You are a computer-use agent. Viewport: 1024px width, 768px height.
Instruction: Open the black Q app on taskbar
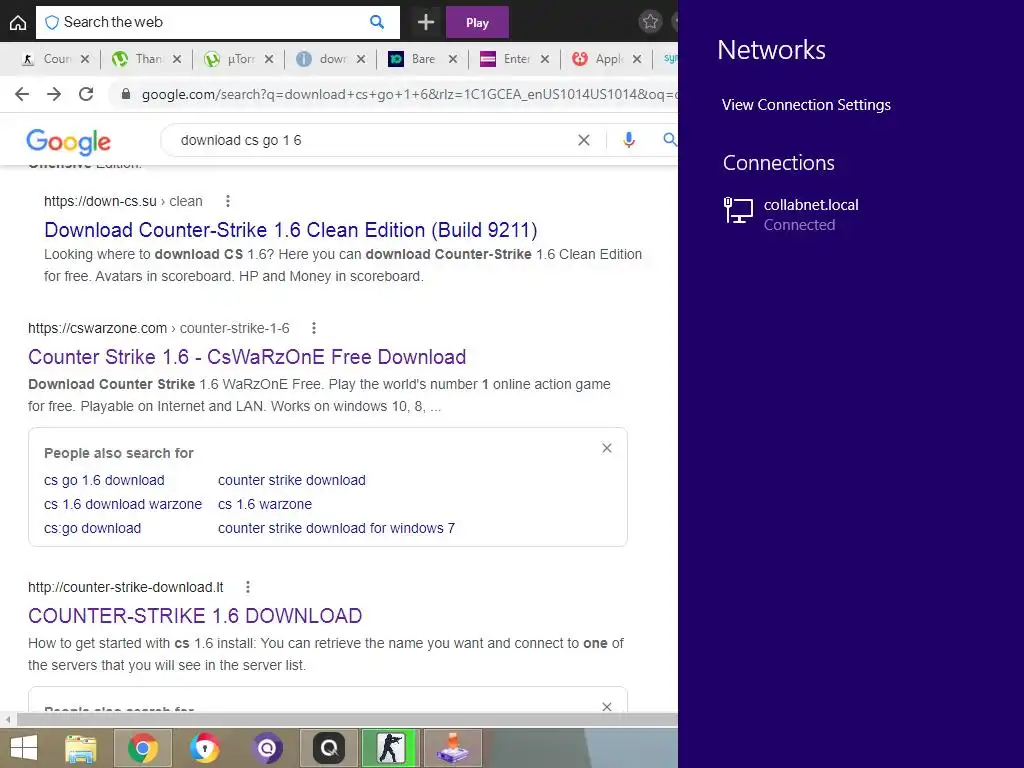click(328, 748)
